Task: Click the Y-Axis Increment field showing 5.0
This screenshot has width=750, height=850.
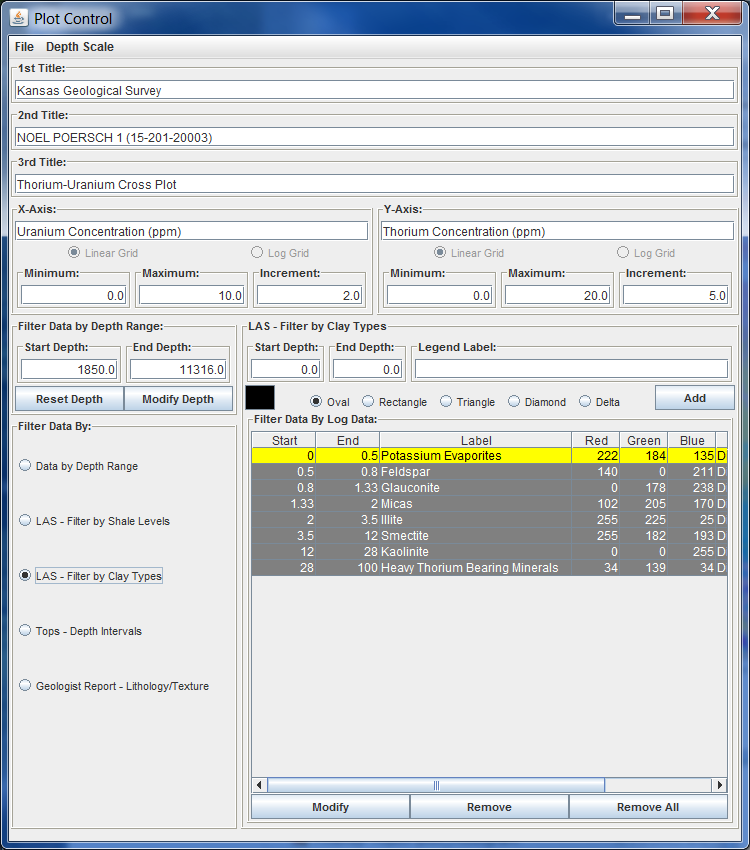Action: pos(675,295)
